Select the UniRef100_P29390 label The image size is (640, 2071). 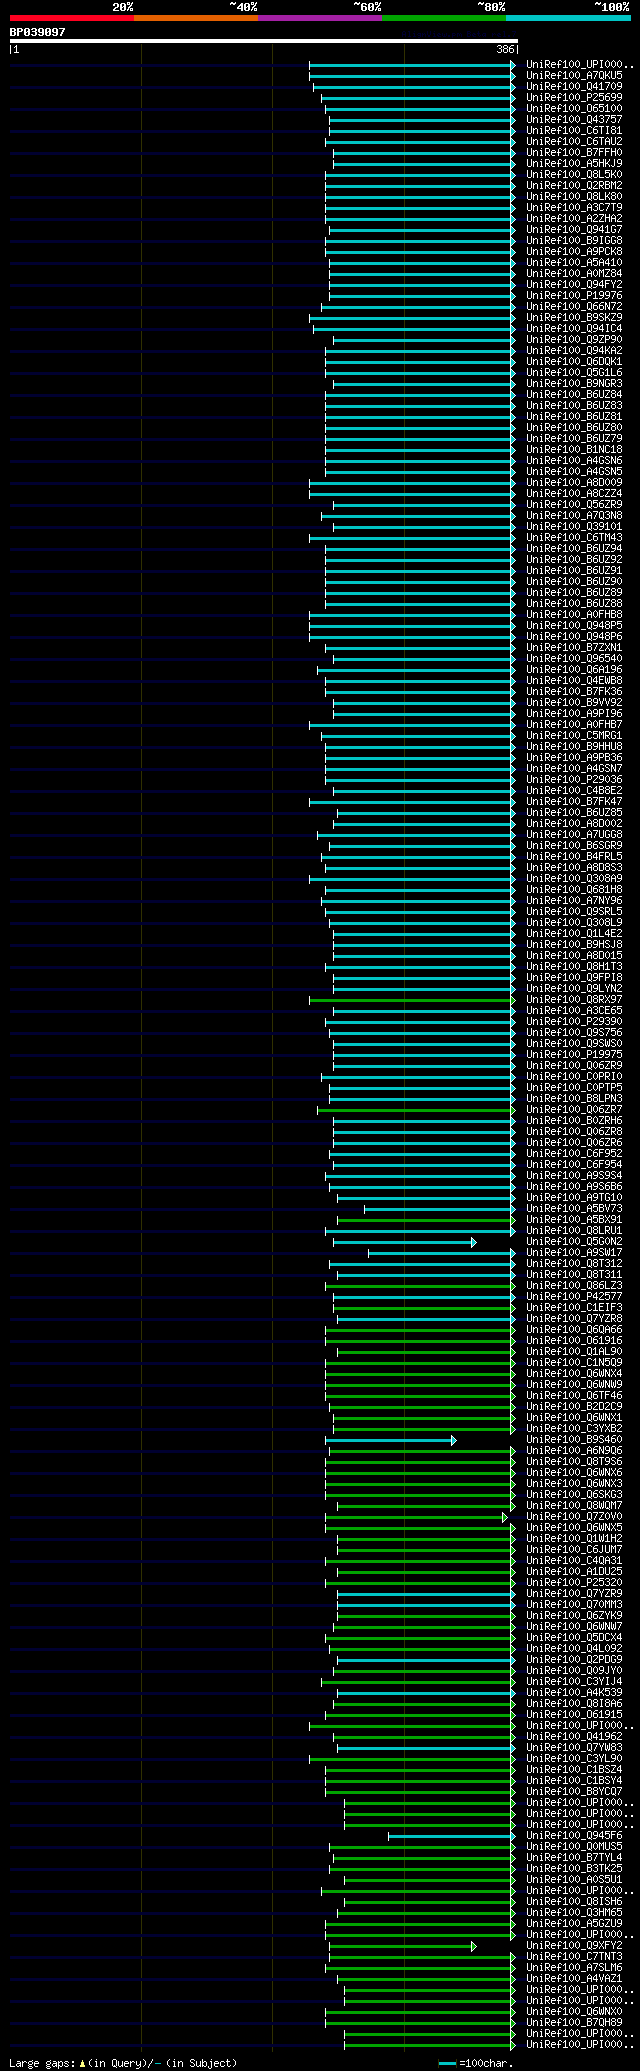(x=574, y=1021)
